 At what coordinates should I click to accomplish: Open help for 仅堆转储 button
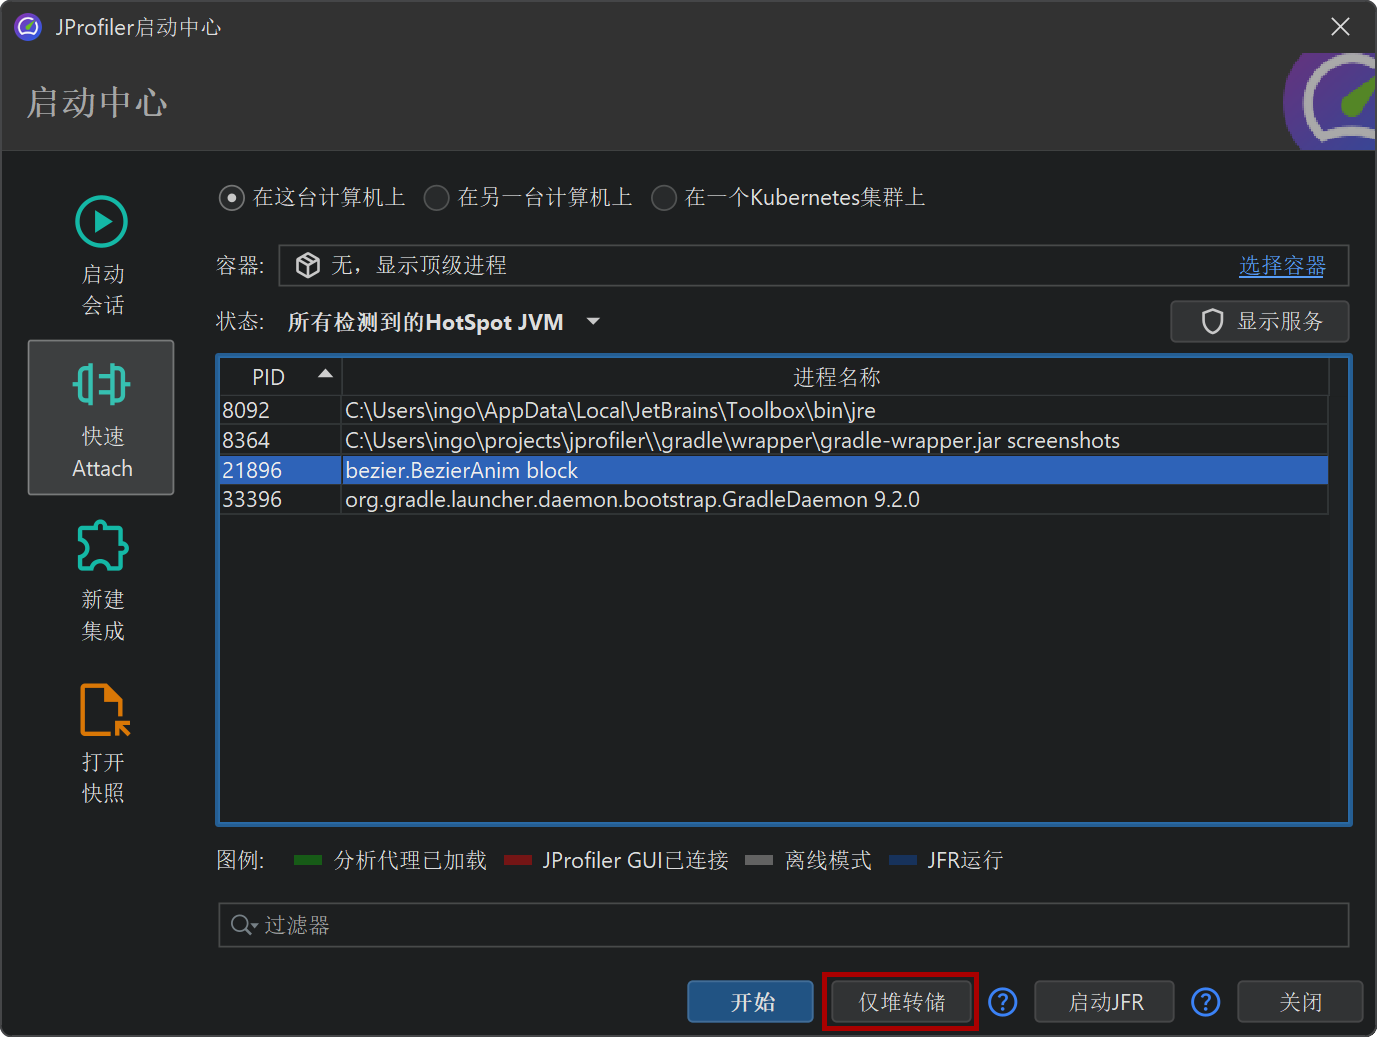1003,1002
